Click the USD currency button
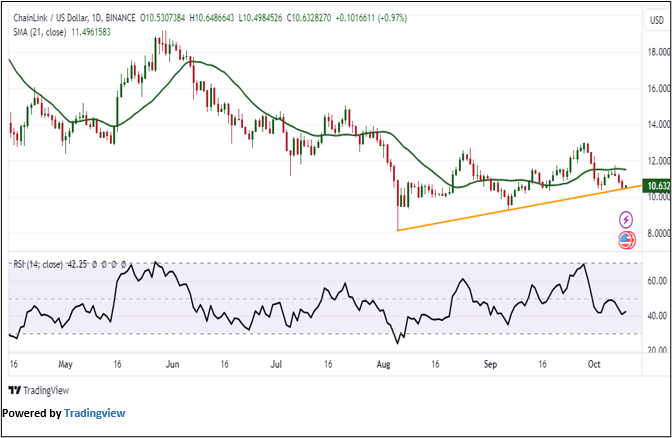 point(657,20)
